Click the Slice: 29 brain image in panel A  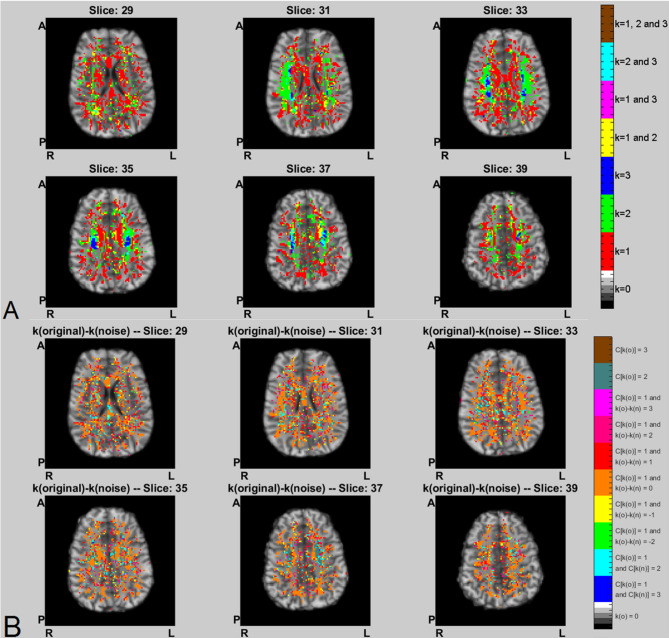111,83
